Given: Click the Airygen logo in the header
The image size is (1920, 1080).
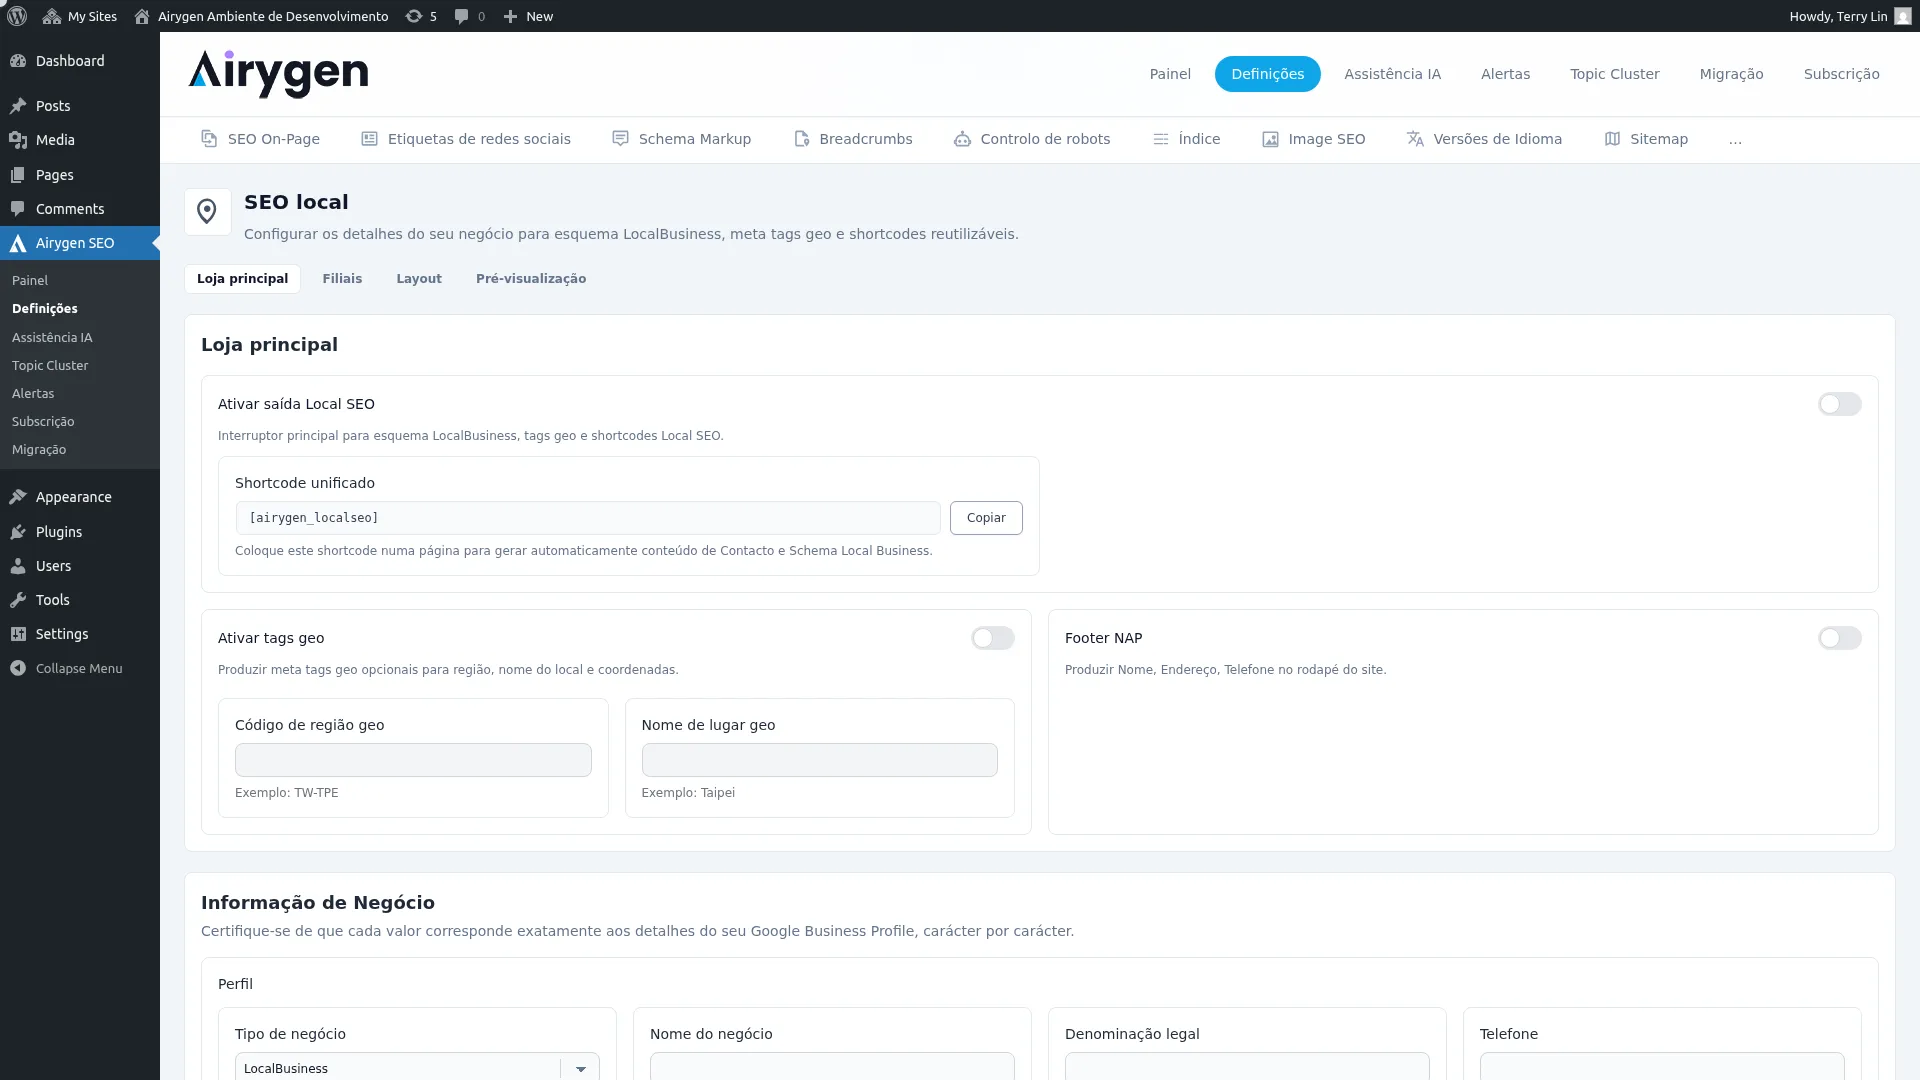Looking at the screenshot, I should [x=278, y=74].
